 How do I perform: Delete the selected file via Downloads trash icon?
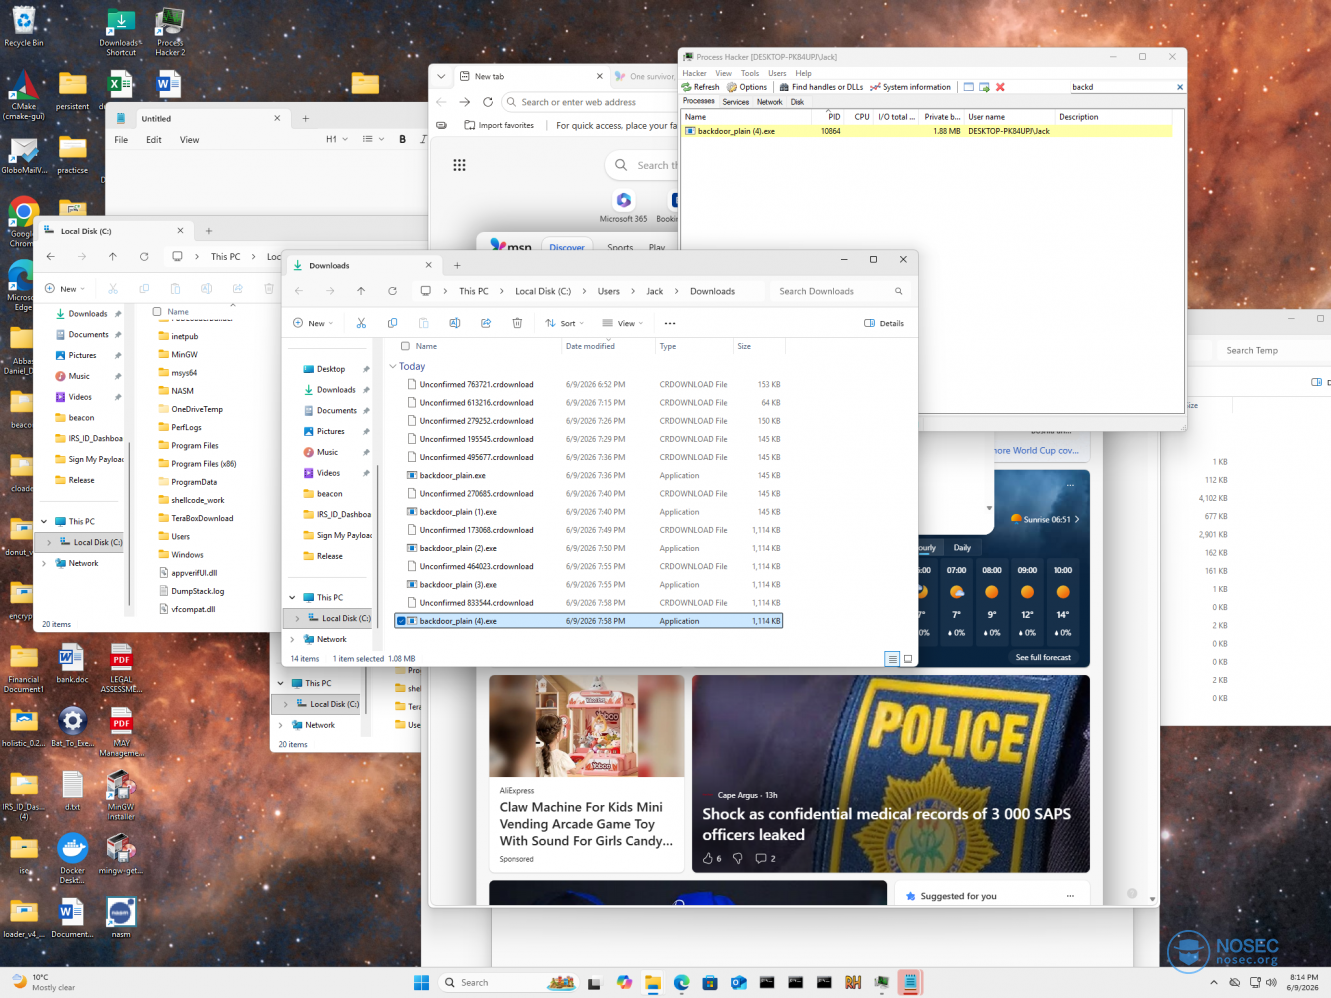[517, 323]
